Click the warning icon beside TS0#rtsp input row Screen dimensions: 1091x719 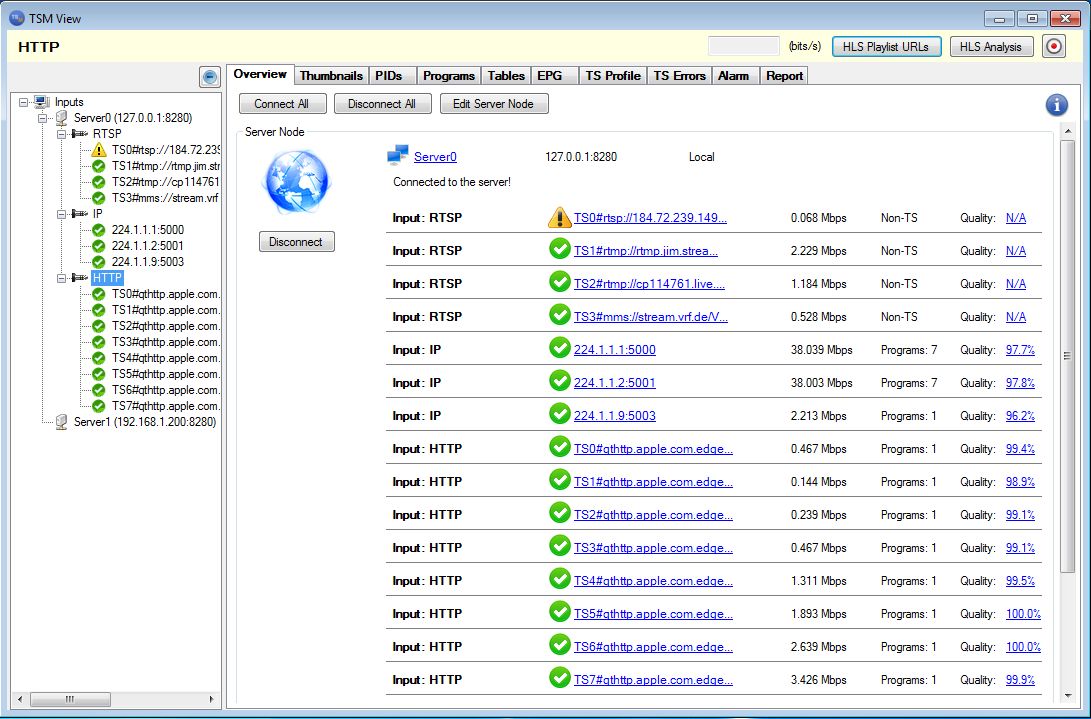[559, 218]
